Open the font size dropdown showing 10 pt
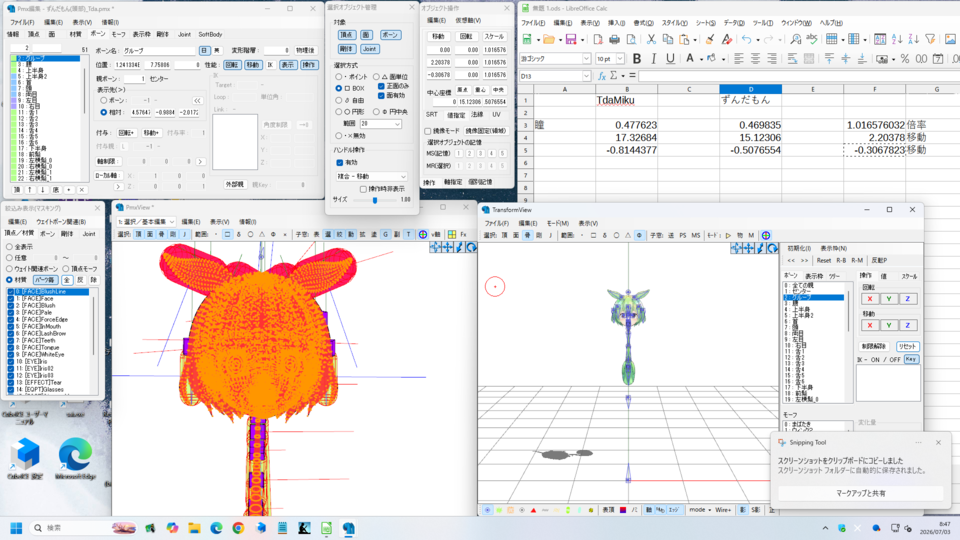The width and height of the screenshot is (960, 540). click(620, 59)
